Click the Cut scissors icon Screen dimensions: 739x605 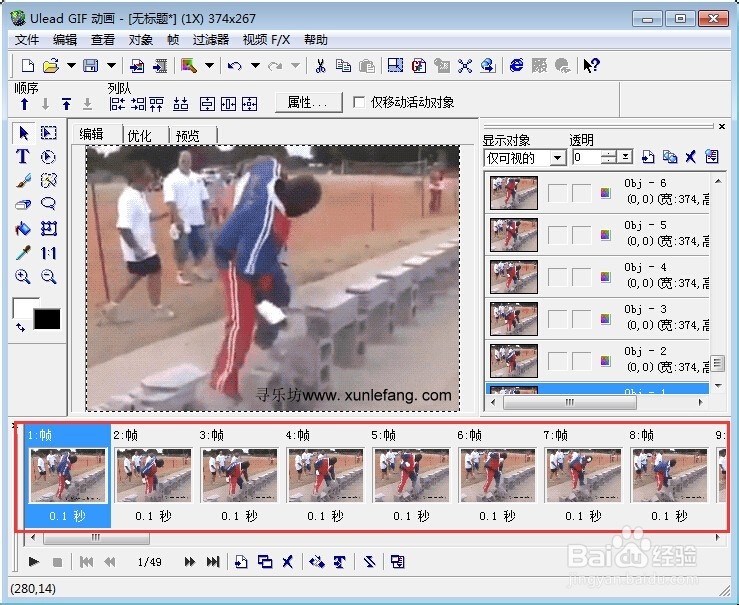[x=320, y=65]
